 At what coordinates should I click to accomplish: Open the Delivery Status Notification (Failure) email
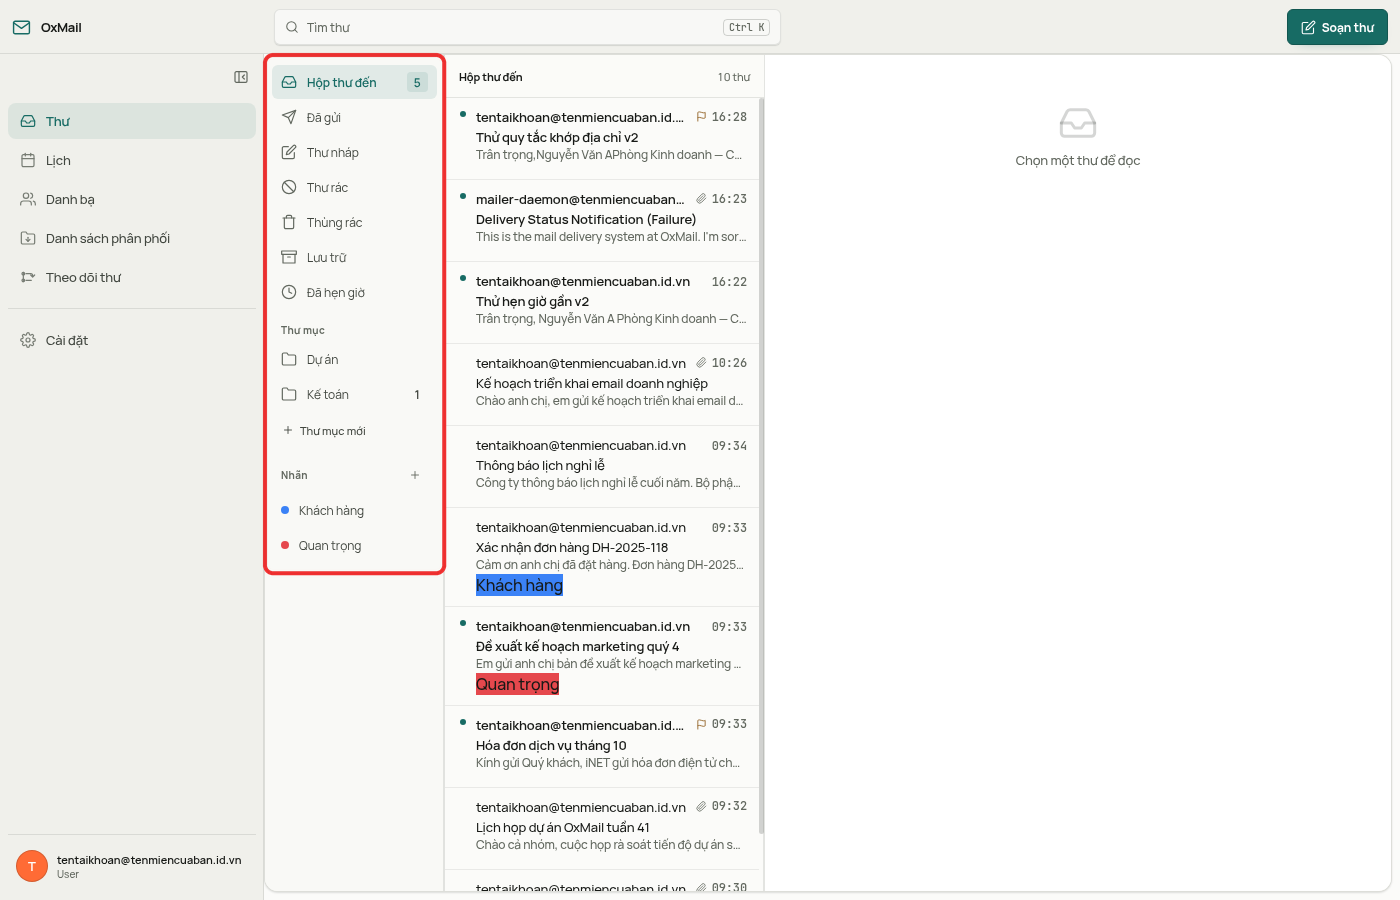click(603, 220)
